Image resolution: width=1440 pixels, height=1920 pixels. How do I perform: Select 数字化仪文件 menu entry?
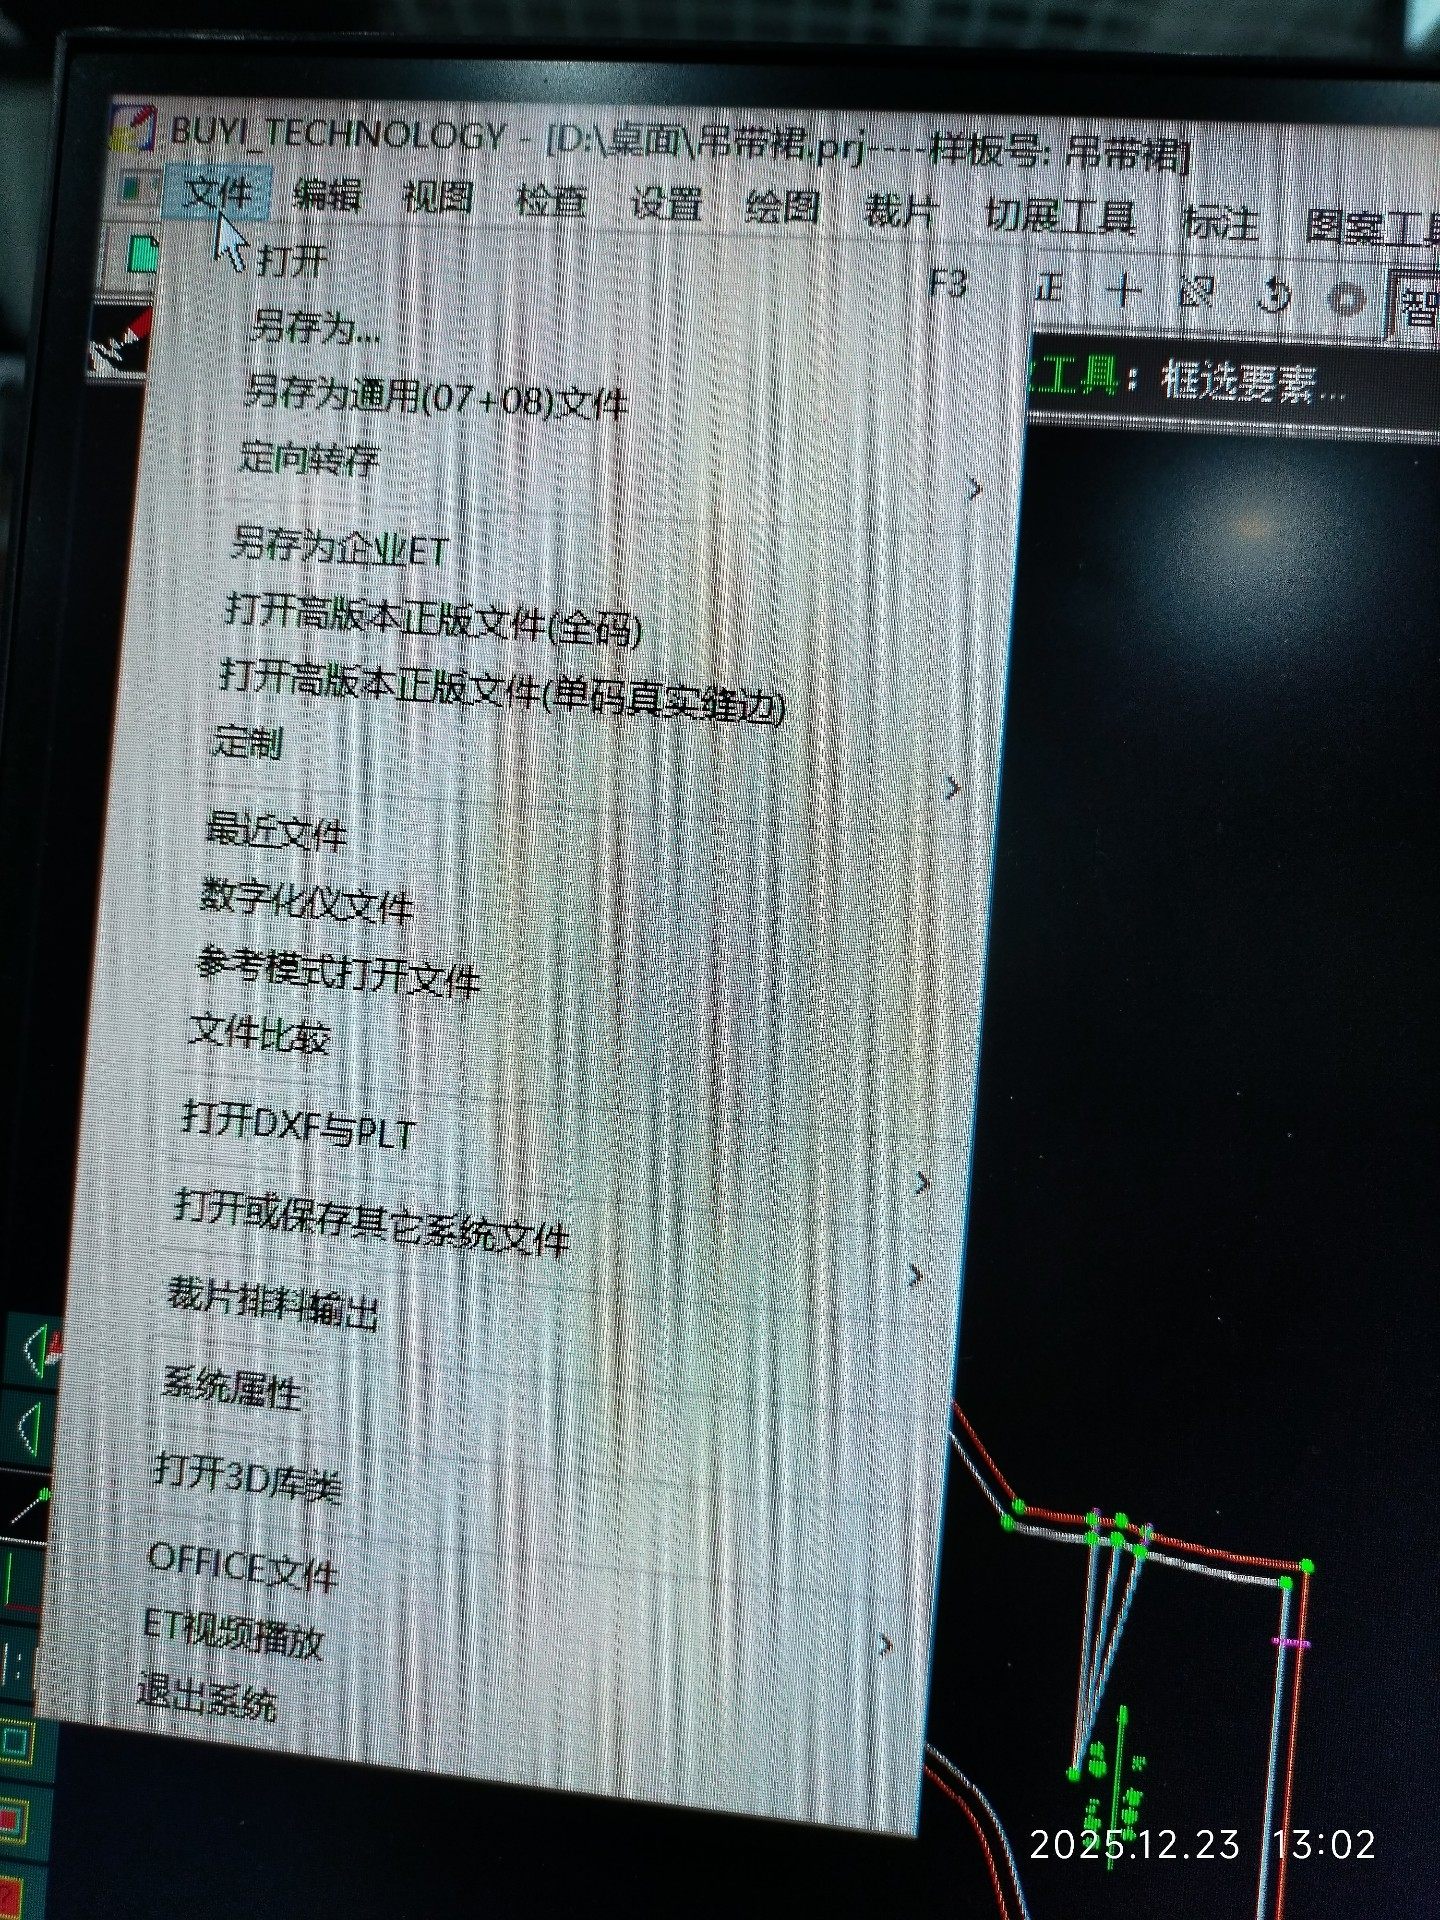(306, 901)
